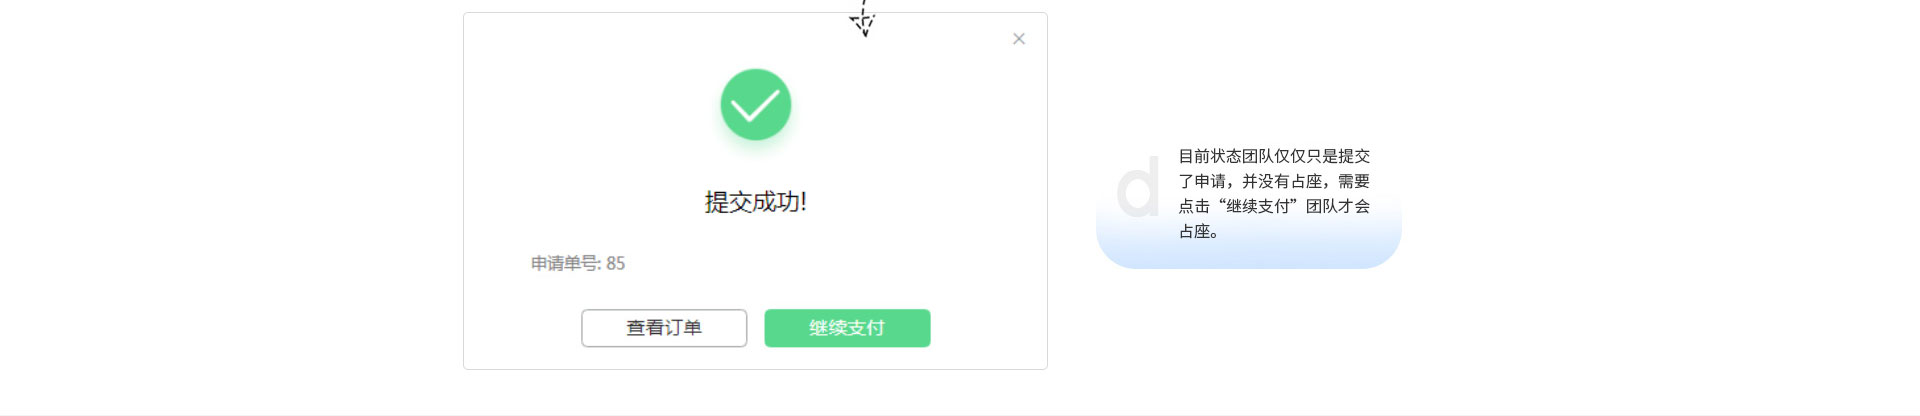Screen dimensions: 1920x416
Task: Click the green checkmark success icon
Action: pos(756,104)
